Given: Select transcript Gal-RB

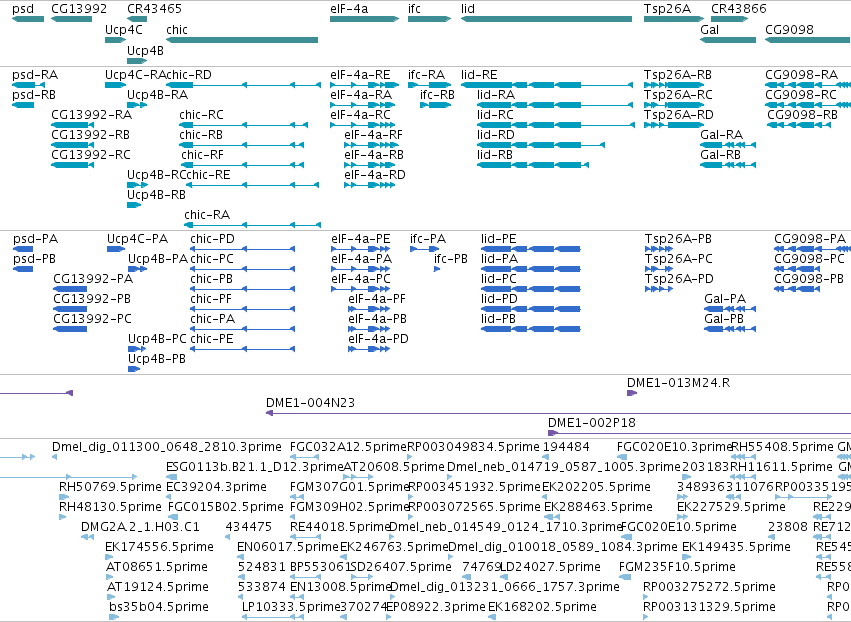Looking at the screenshot, I should coord(728,165).
